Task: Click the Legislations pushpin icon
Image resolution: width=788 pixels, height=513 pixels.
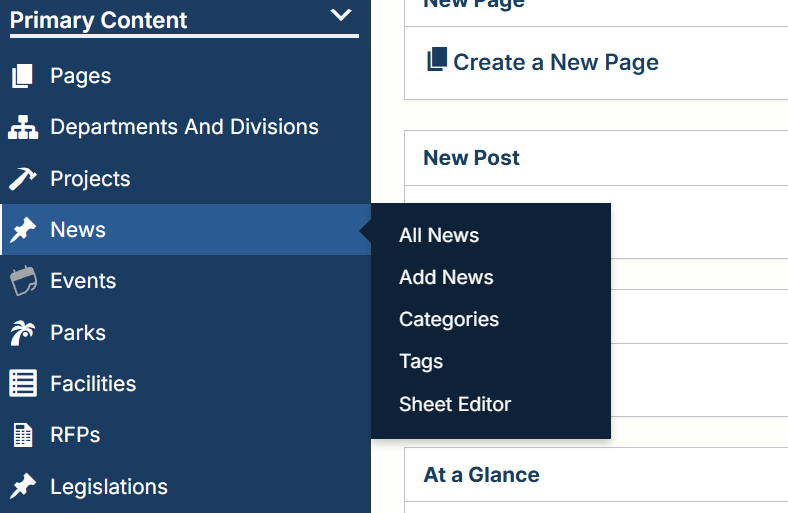Action: 23,486
